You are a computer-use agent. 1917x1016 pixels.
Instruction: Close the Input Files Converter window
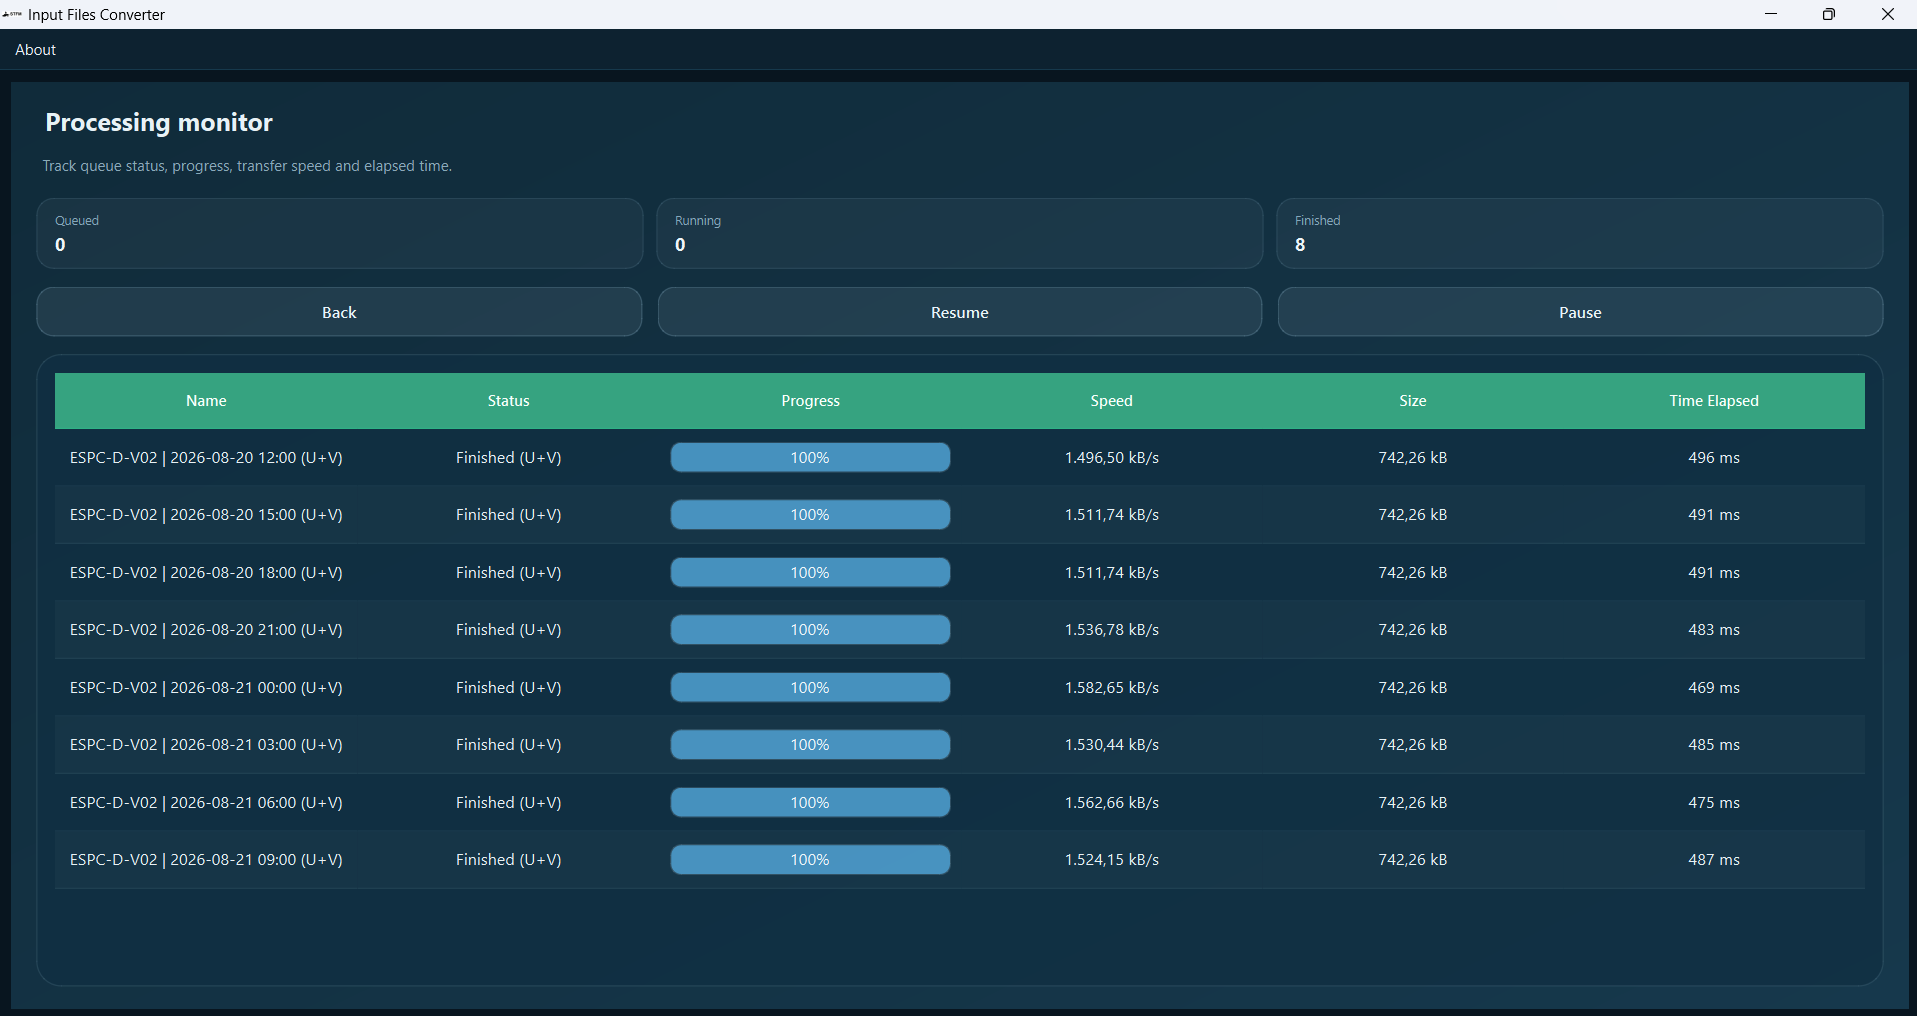pos(1888,14)
